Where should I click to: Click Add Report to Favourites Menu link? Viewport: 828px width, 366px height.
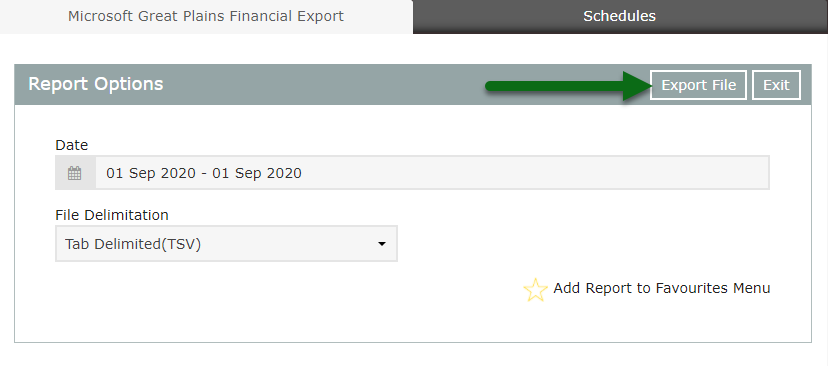click(x=662, y=288)
